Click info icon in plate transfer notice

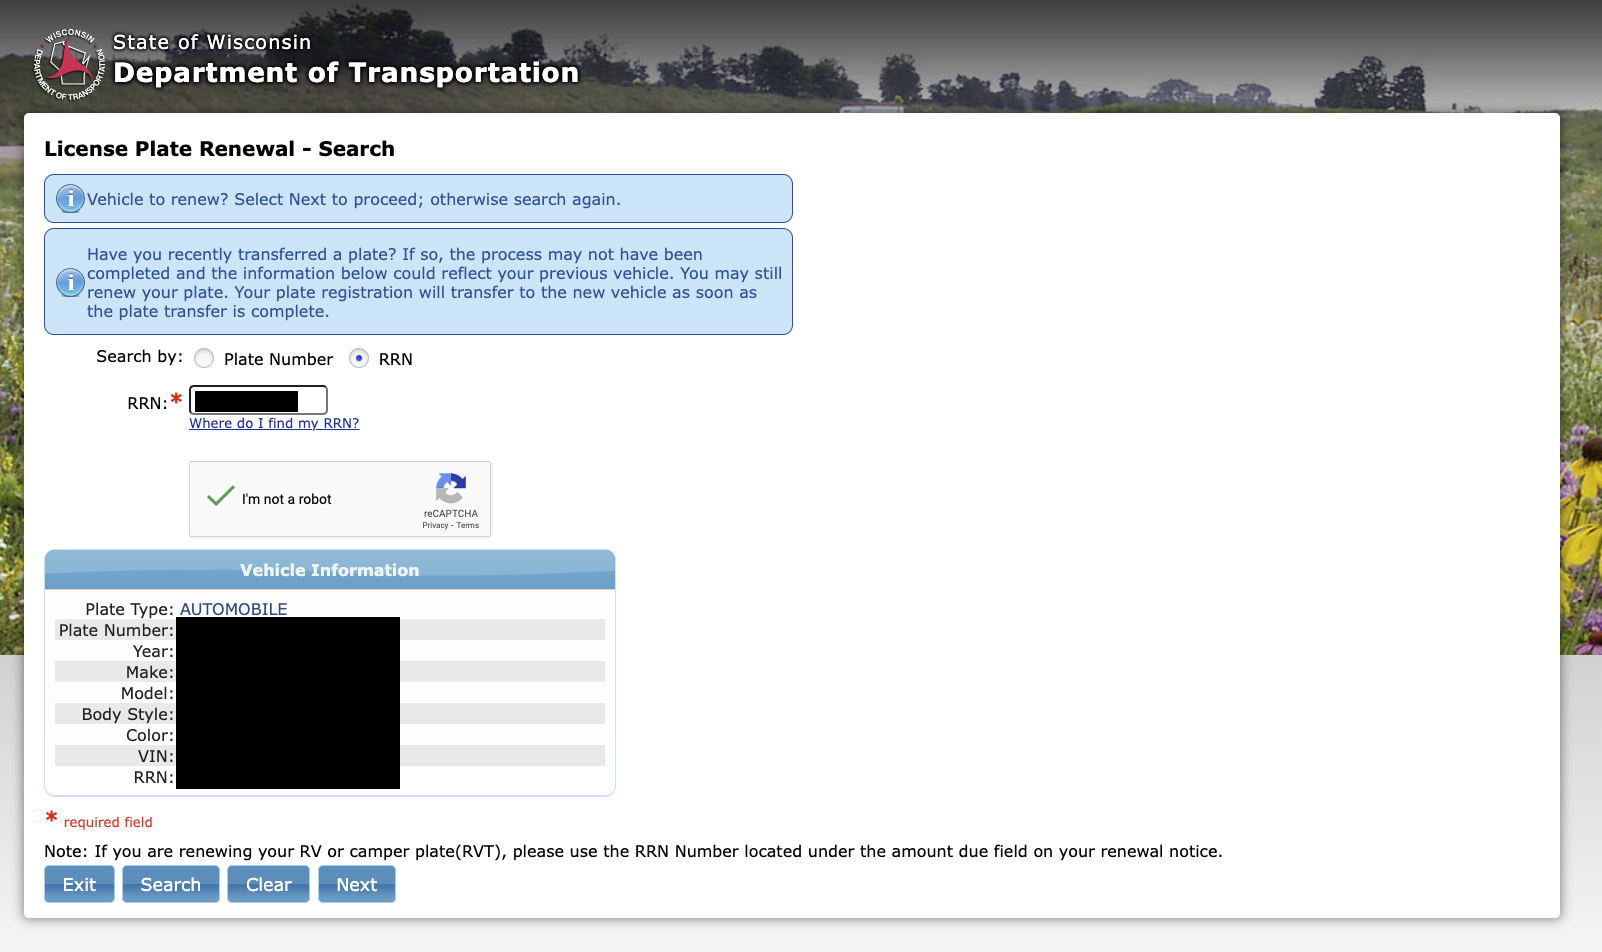pos(70,283)
